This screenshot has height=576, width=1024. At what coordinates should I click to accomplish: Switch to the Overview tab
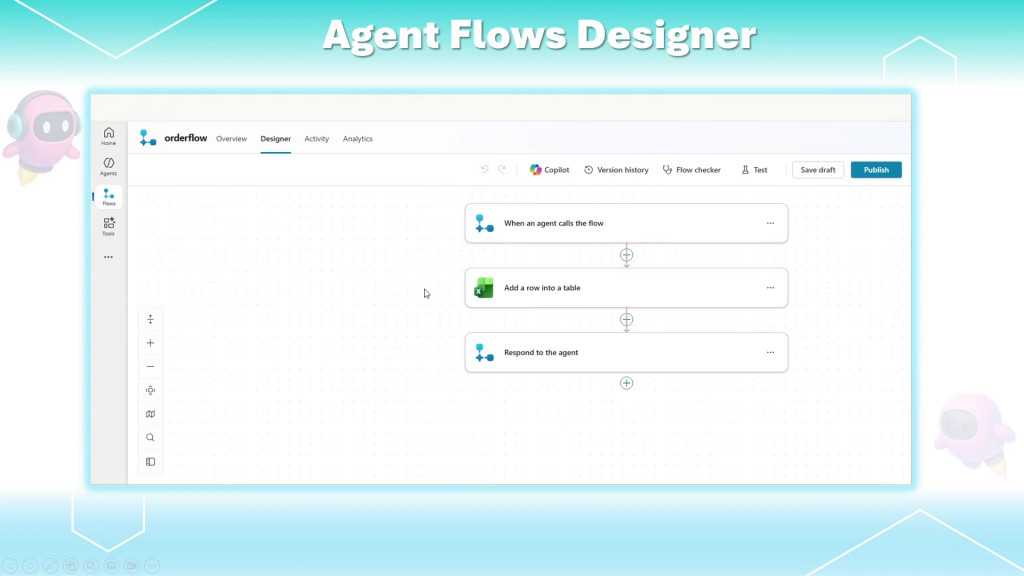tap(231, 138)
